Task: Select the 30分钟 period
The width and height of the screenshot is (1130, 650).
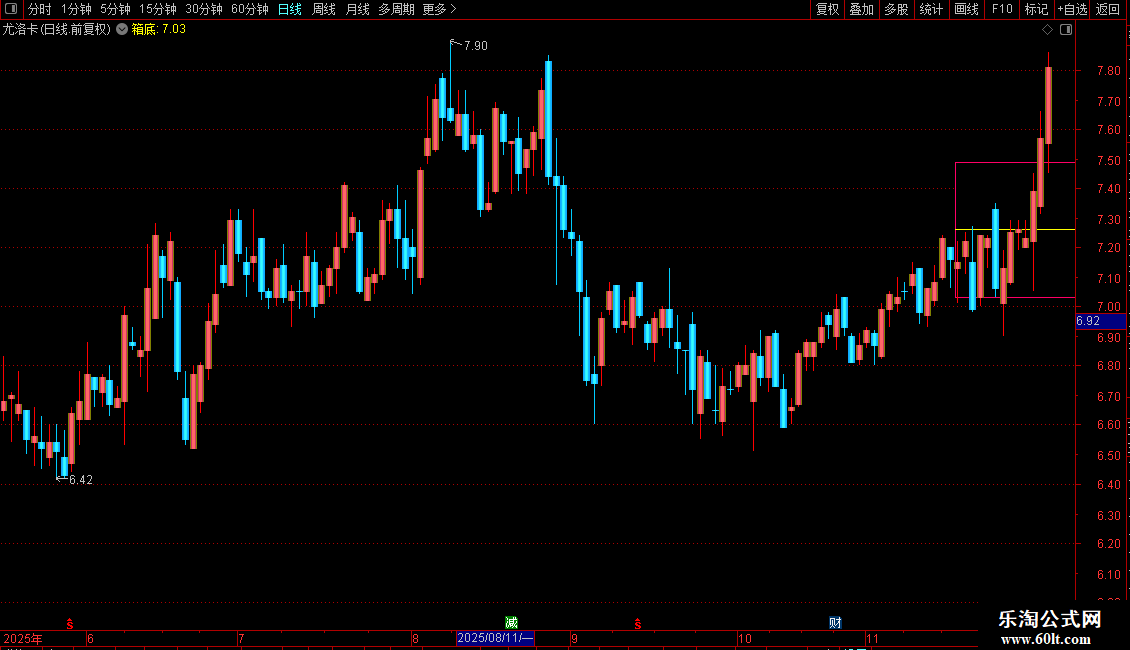Action: [204, 9]
